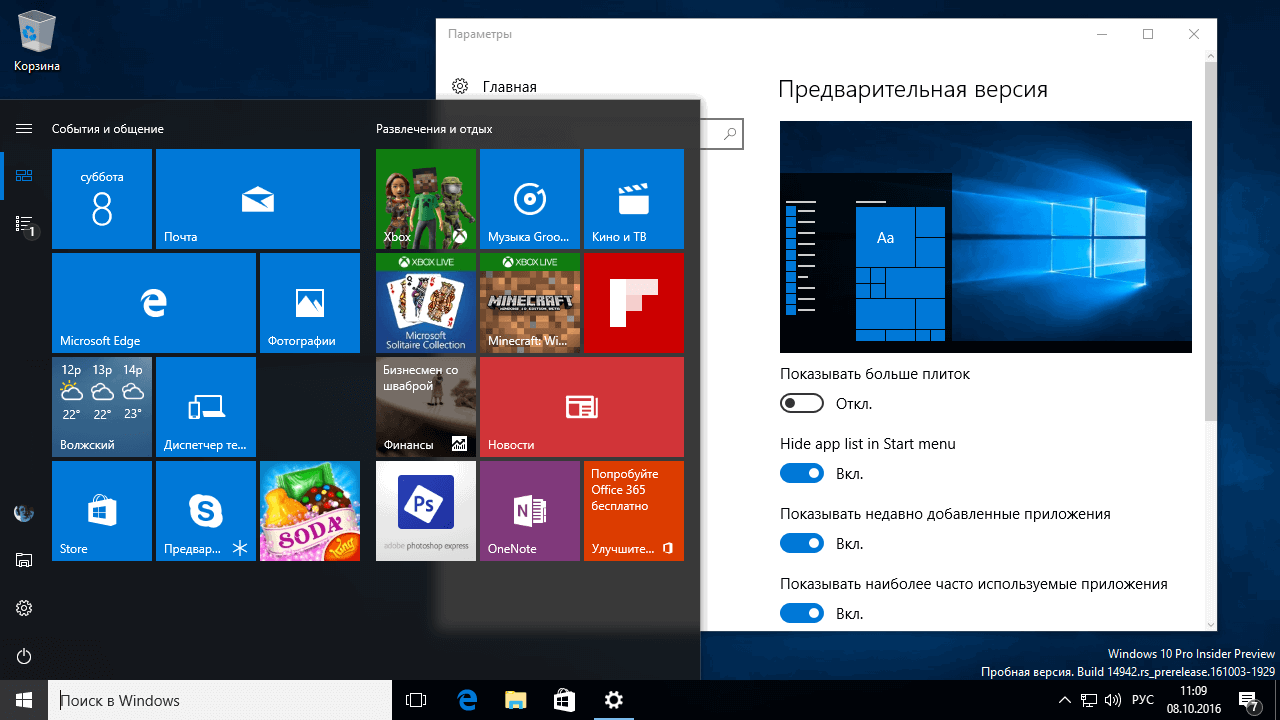Open the Power icon in Start menu
This screenshot has width=1280, height=720.
point(24,656)
